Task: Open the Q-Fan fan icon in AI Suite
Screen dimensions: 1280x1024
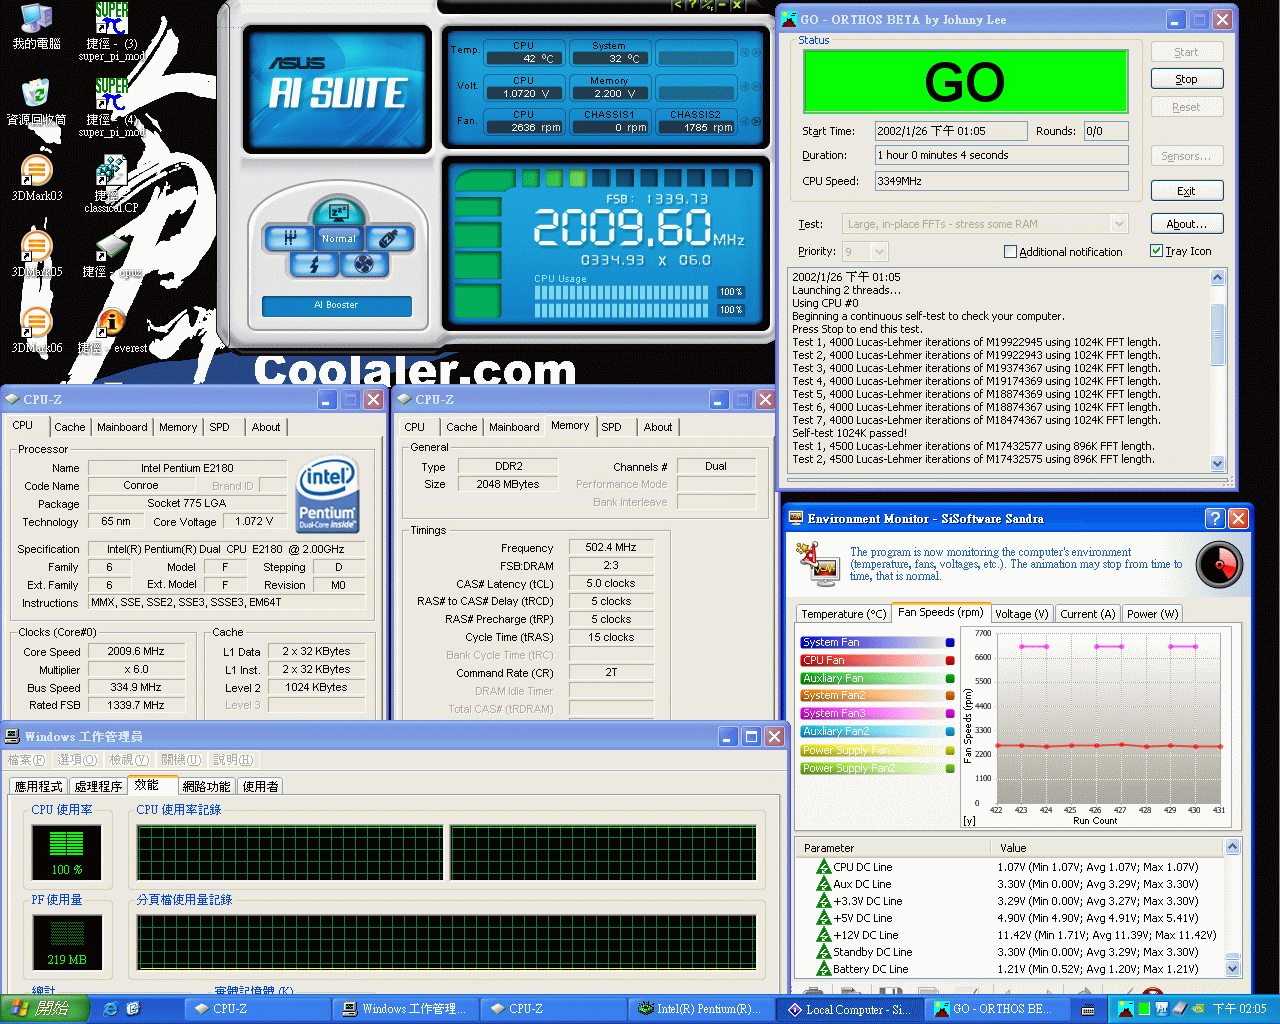Action: (363, 264)
